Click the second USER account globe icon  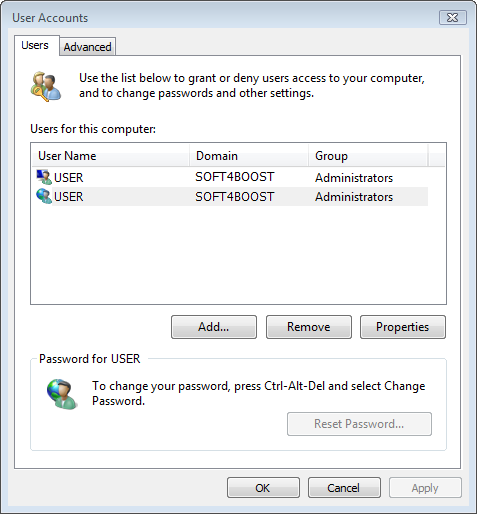click(x=44, y=196)
